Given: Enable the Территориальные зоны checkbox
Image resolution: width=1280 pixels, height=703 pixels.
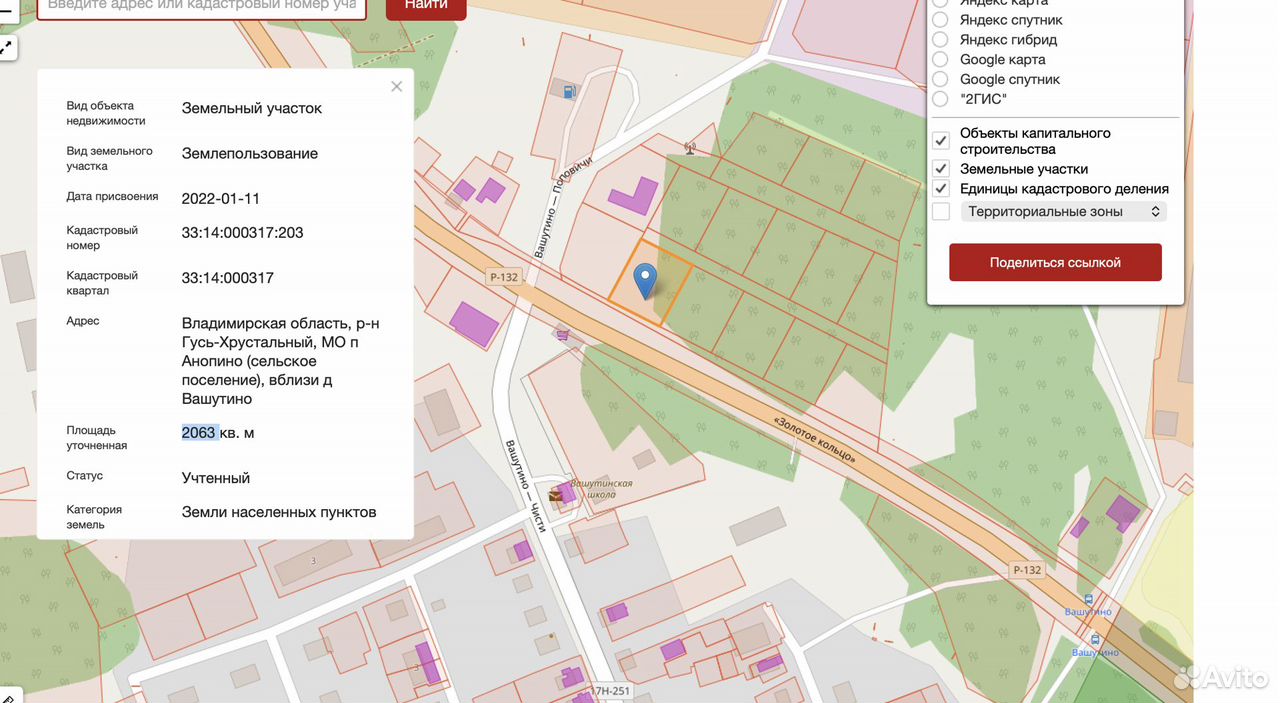Looking at the screenshot, I should pos(940,212).
